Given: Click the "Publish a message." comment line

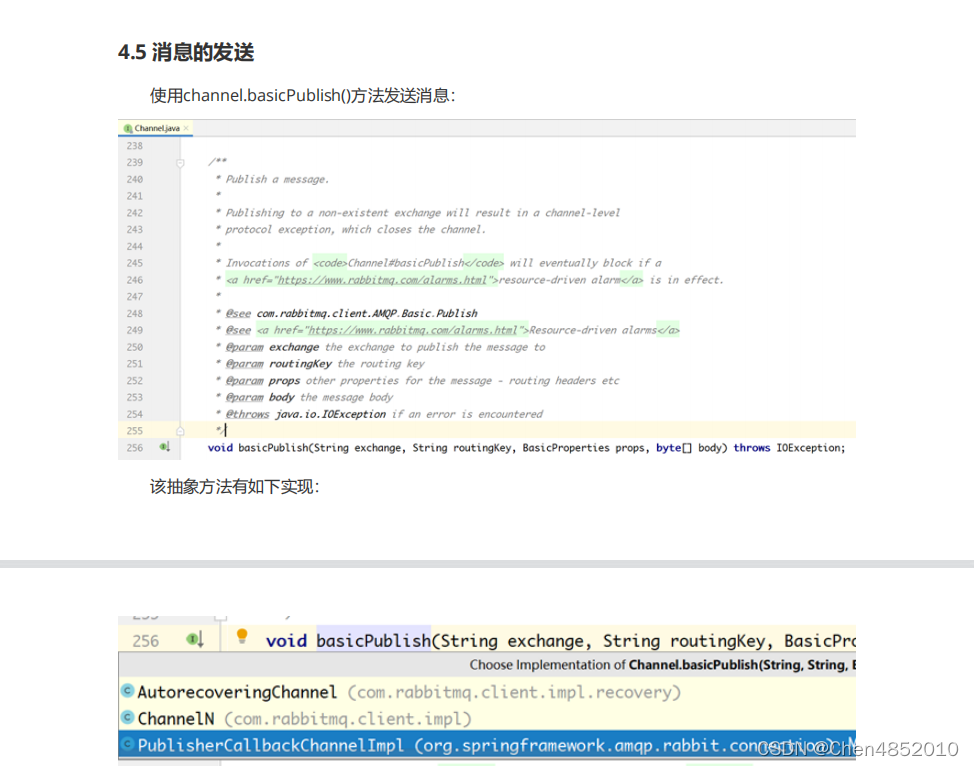Looking at the screenshot, I should click(x=277, y=180).
